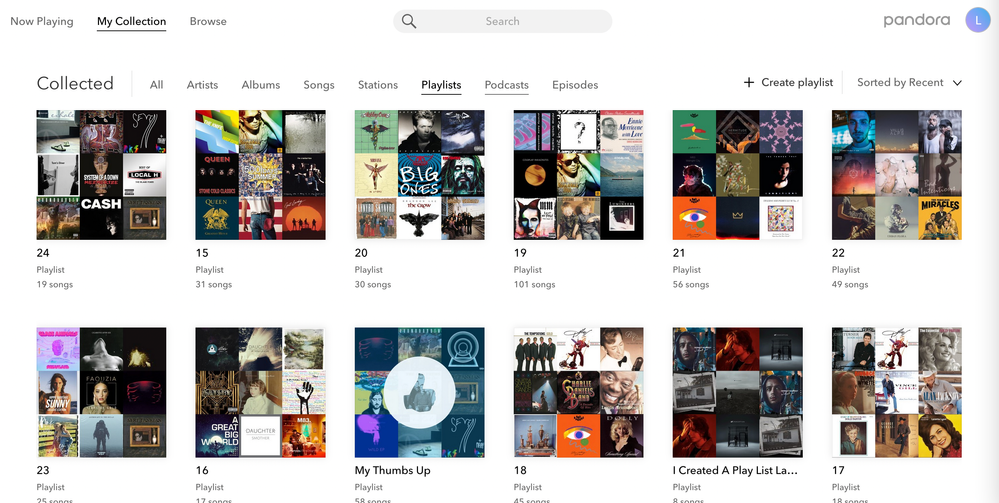The width and height of the screenshot is (999, 503).
Task: Click the Create playlist button
Action: point(796,82)
